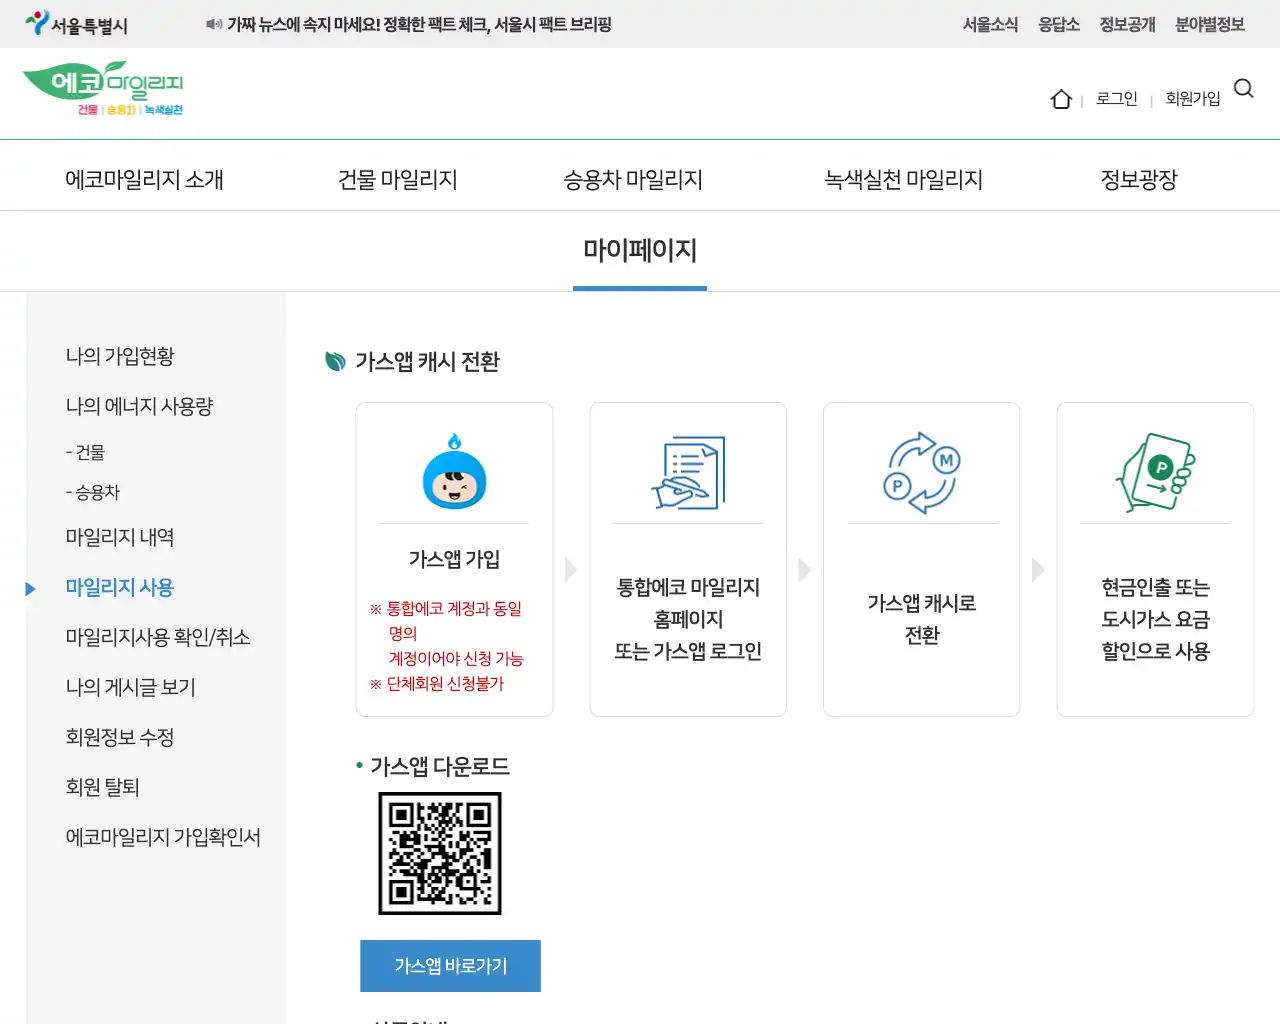The width and height of the screenshot is (1280, 1024).
Task: Open 회원 탈퇴 in sidebar
Action: coord(102,787)
